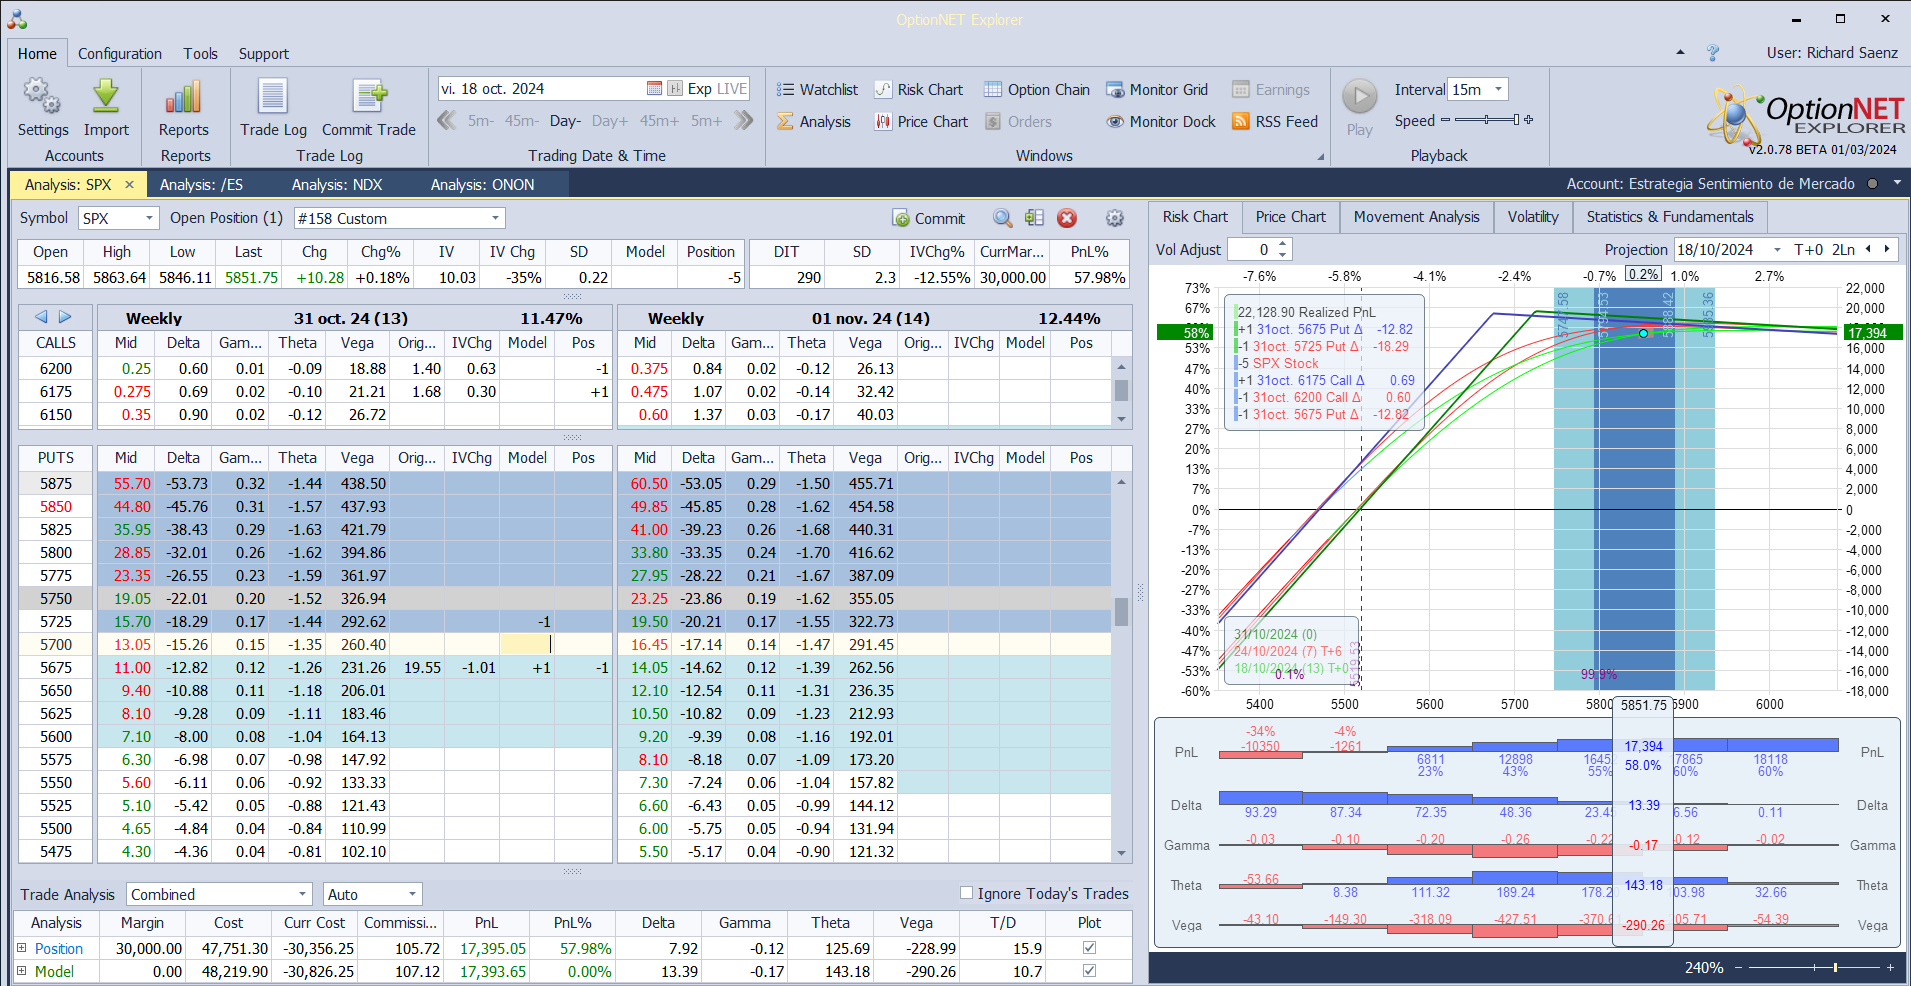
Task: Switch to the Analysis: NDX tab
Action: 337,184
